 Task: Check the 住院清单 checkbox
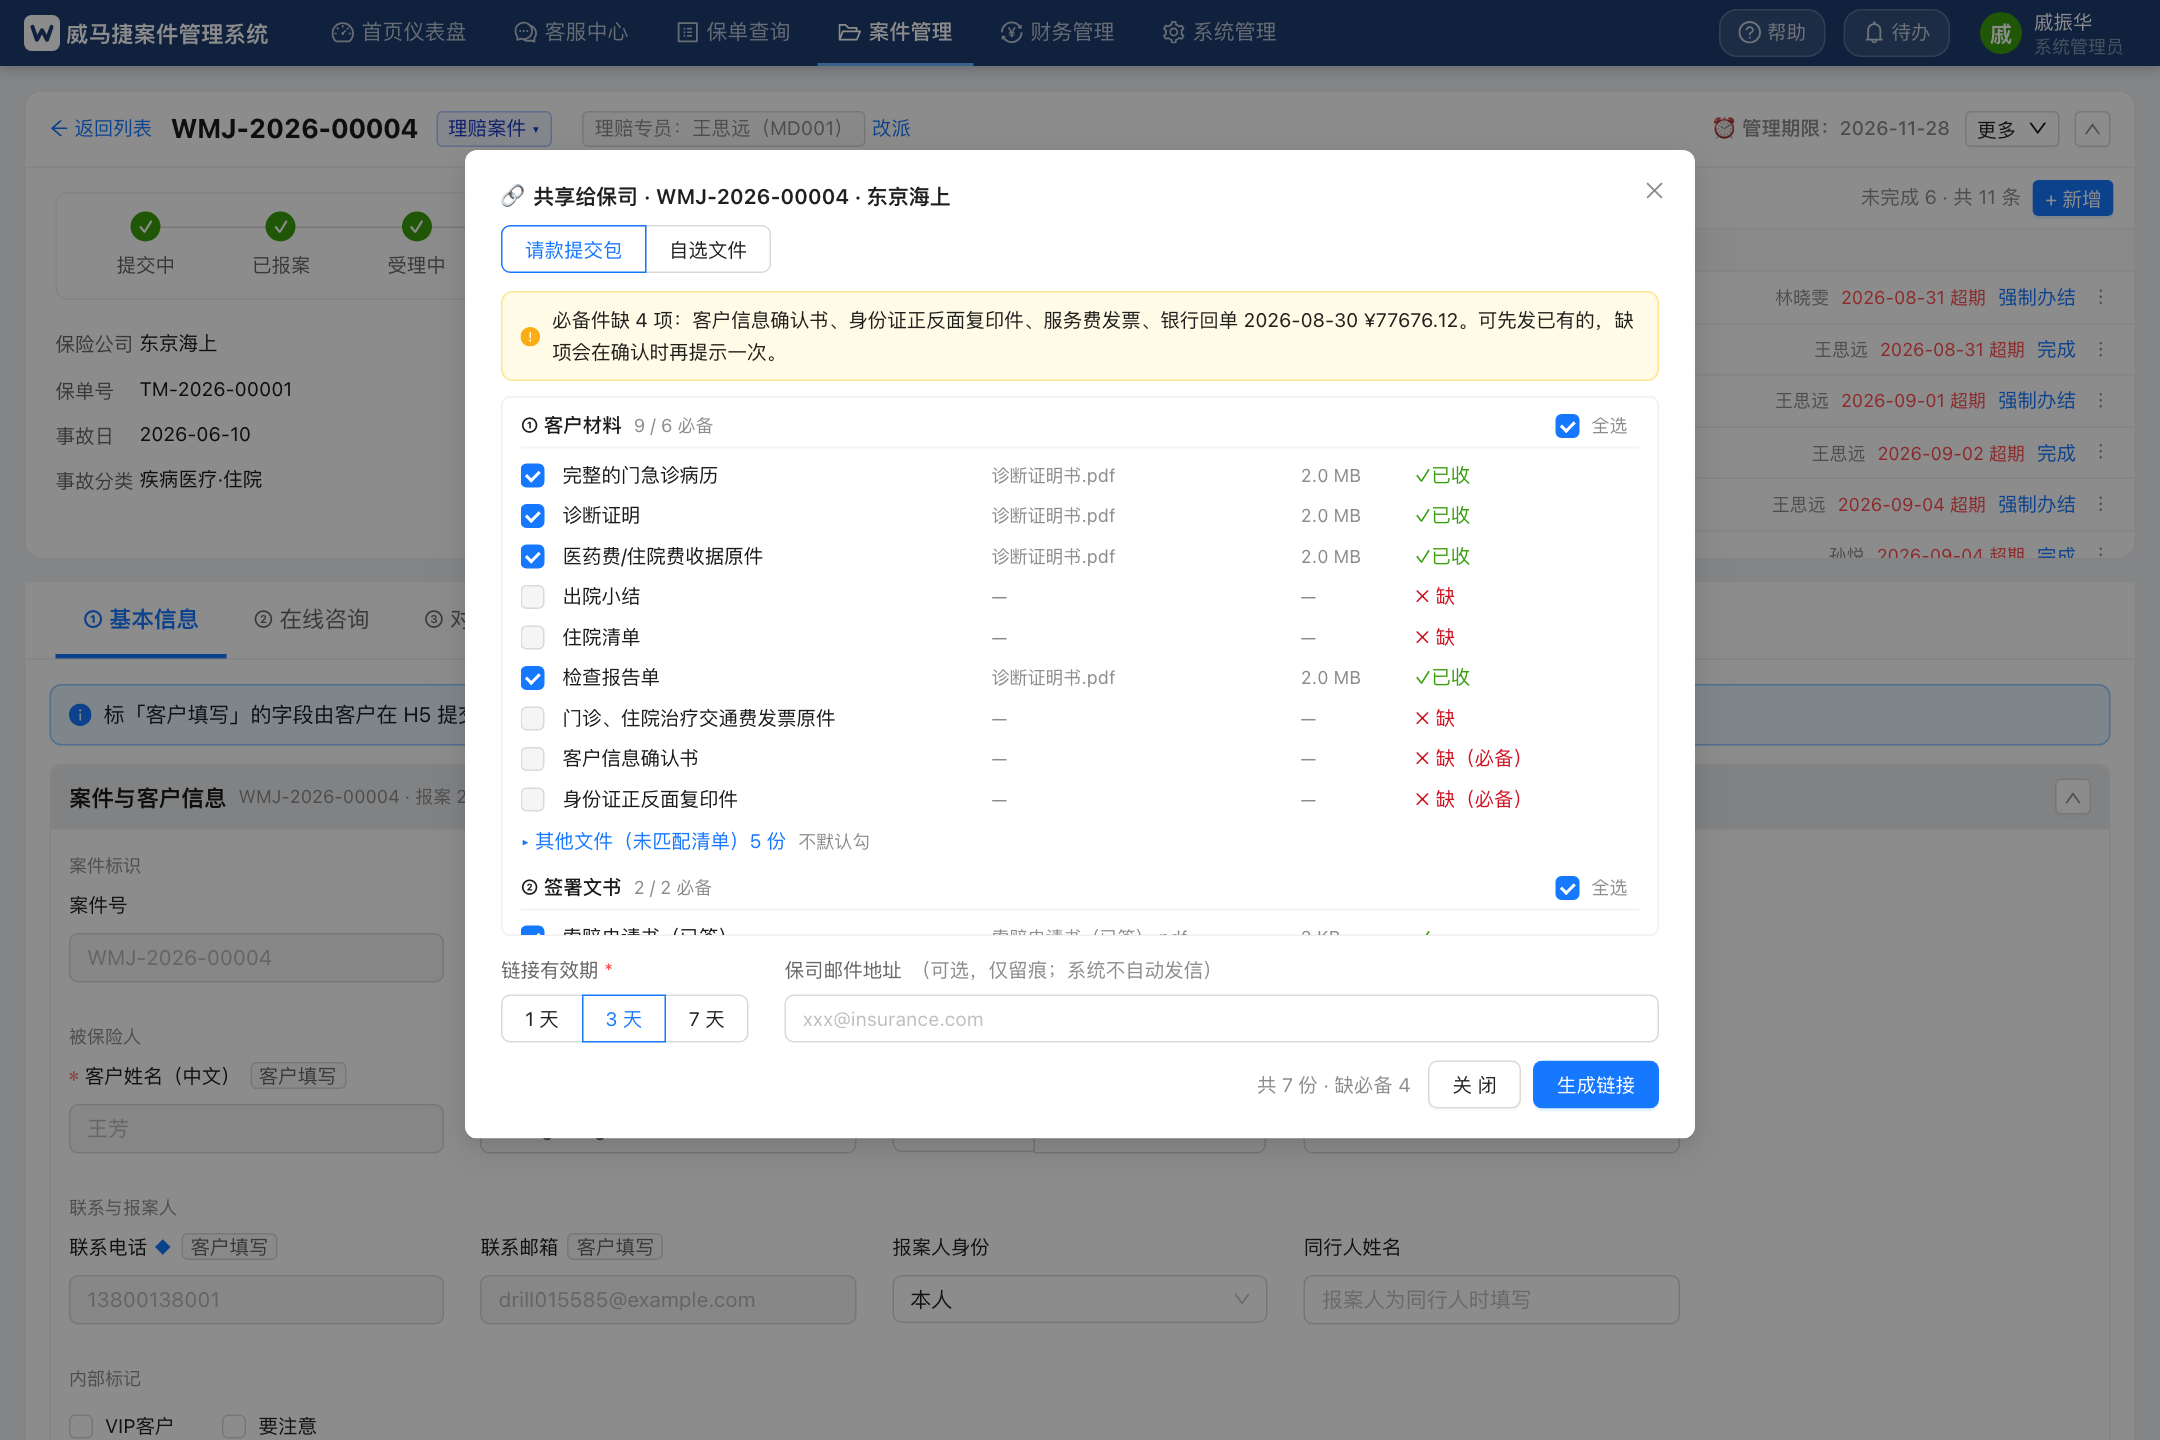click(533, 637)
